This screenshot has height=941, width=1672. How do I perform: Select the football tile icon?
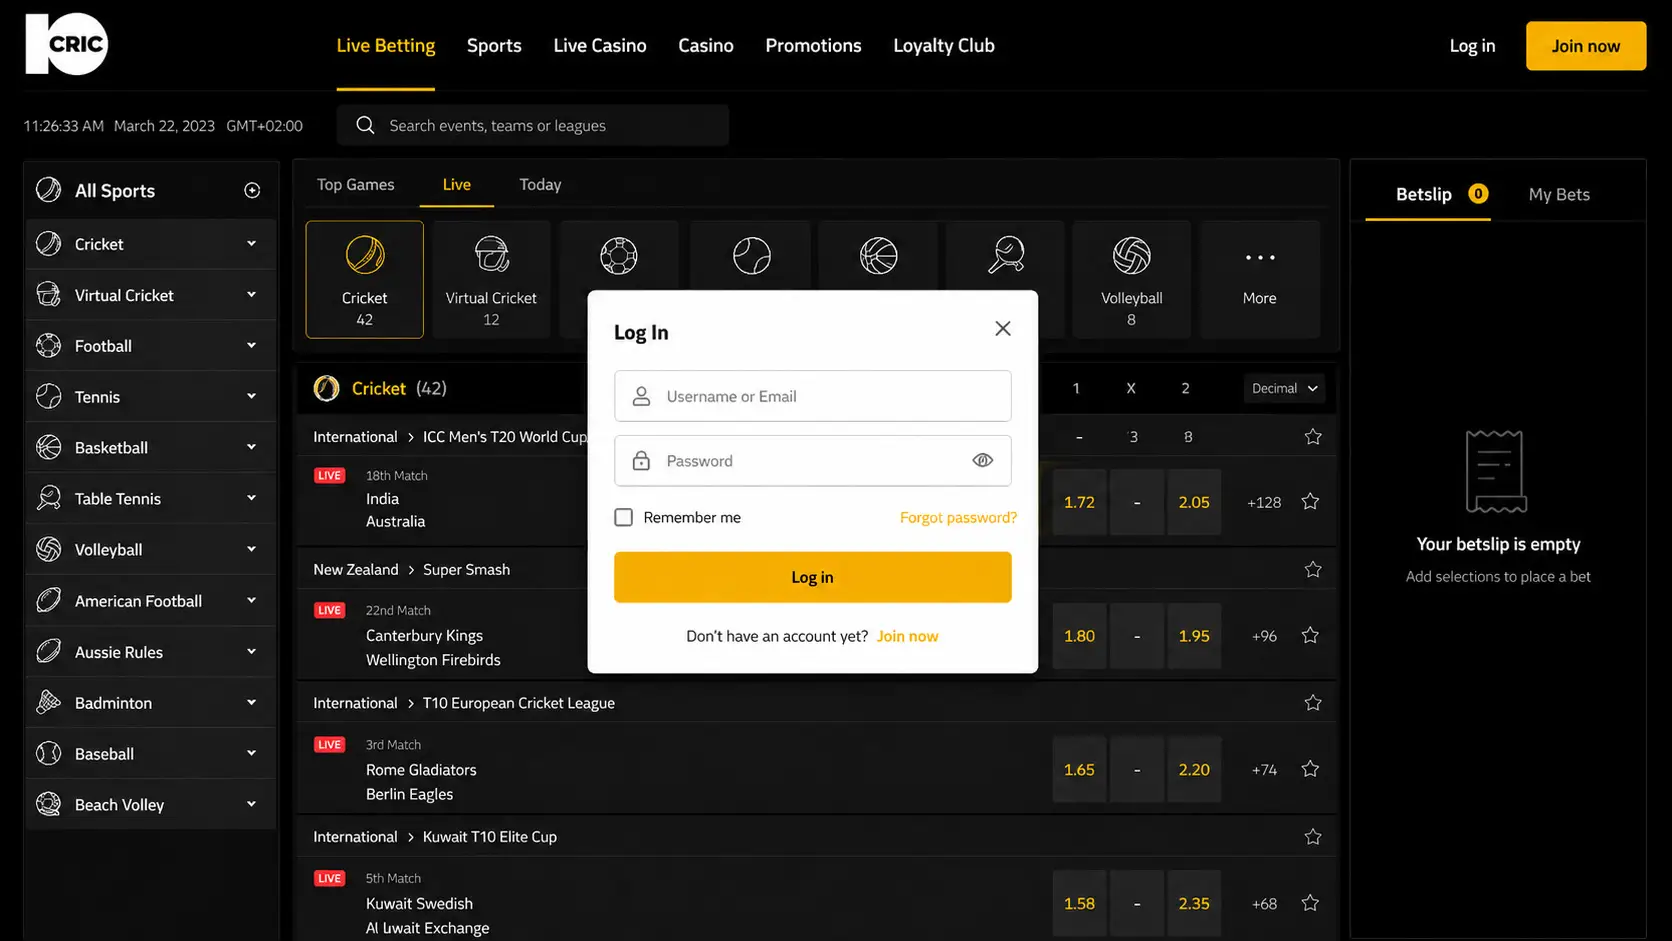pos(619,255)
